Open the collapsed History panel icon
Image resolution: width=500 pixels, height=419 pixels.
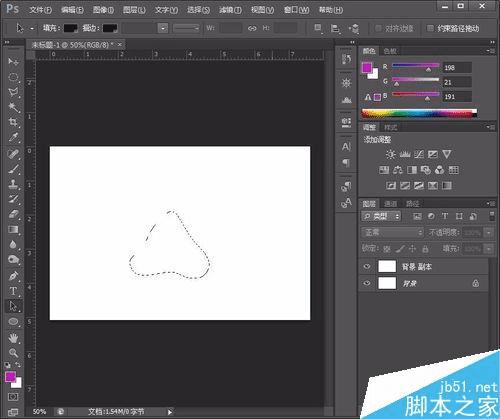346,59
